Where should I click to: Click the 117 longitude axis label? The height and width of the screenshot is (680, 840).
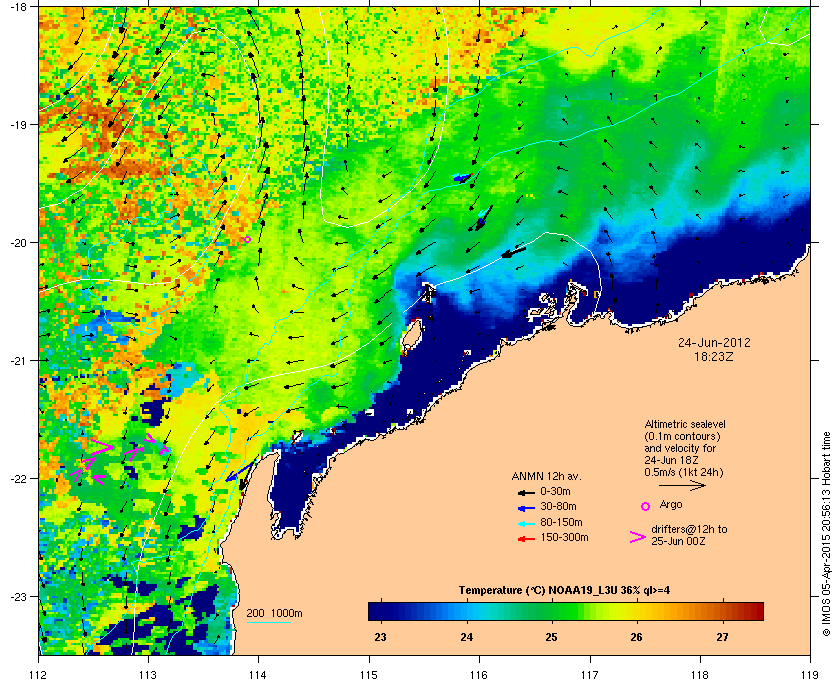click(590, 675)
